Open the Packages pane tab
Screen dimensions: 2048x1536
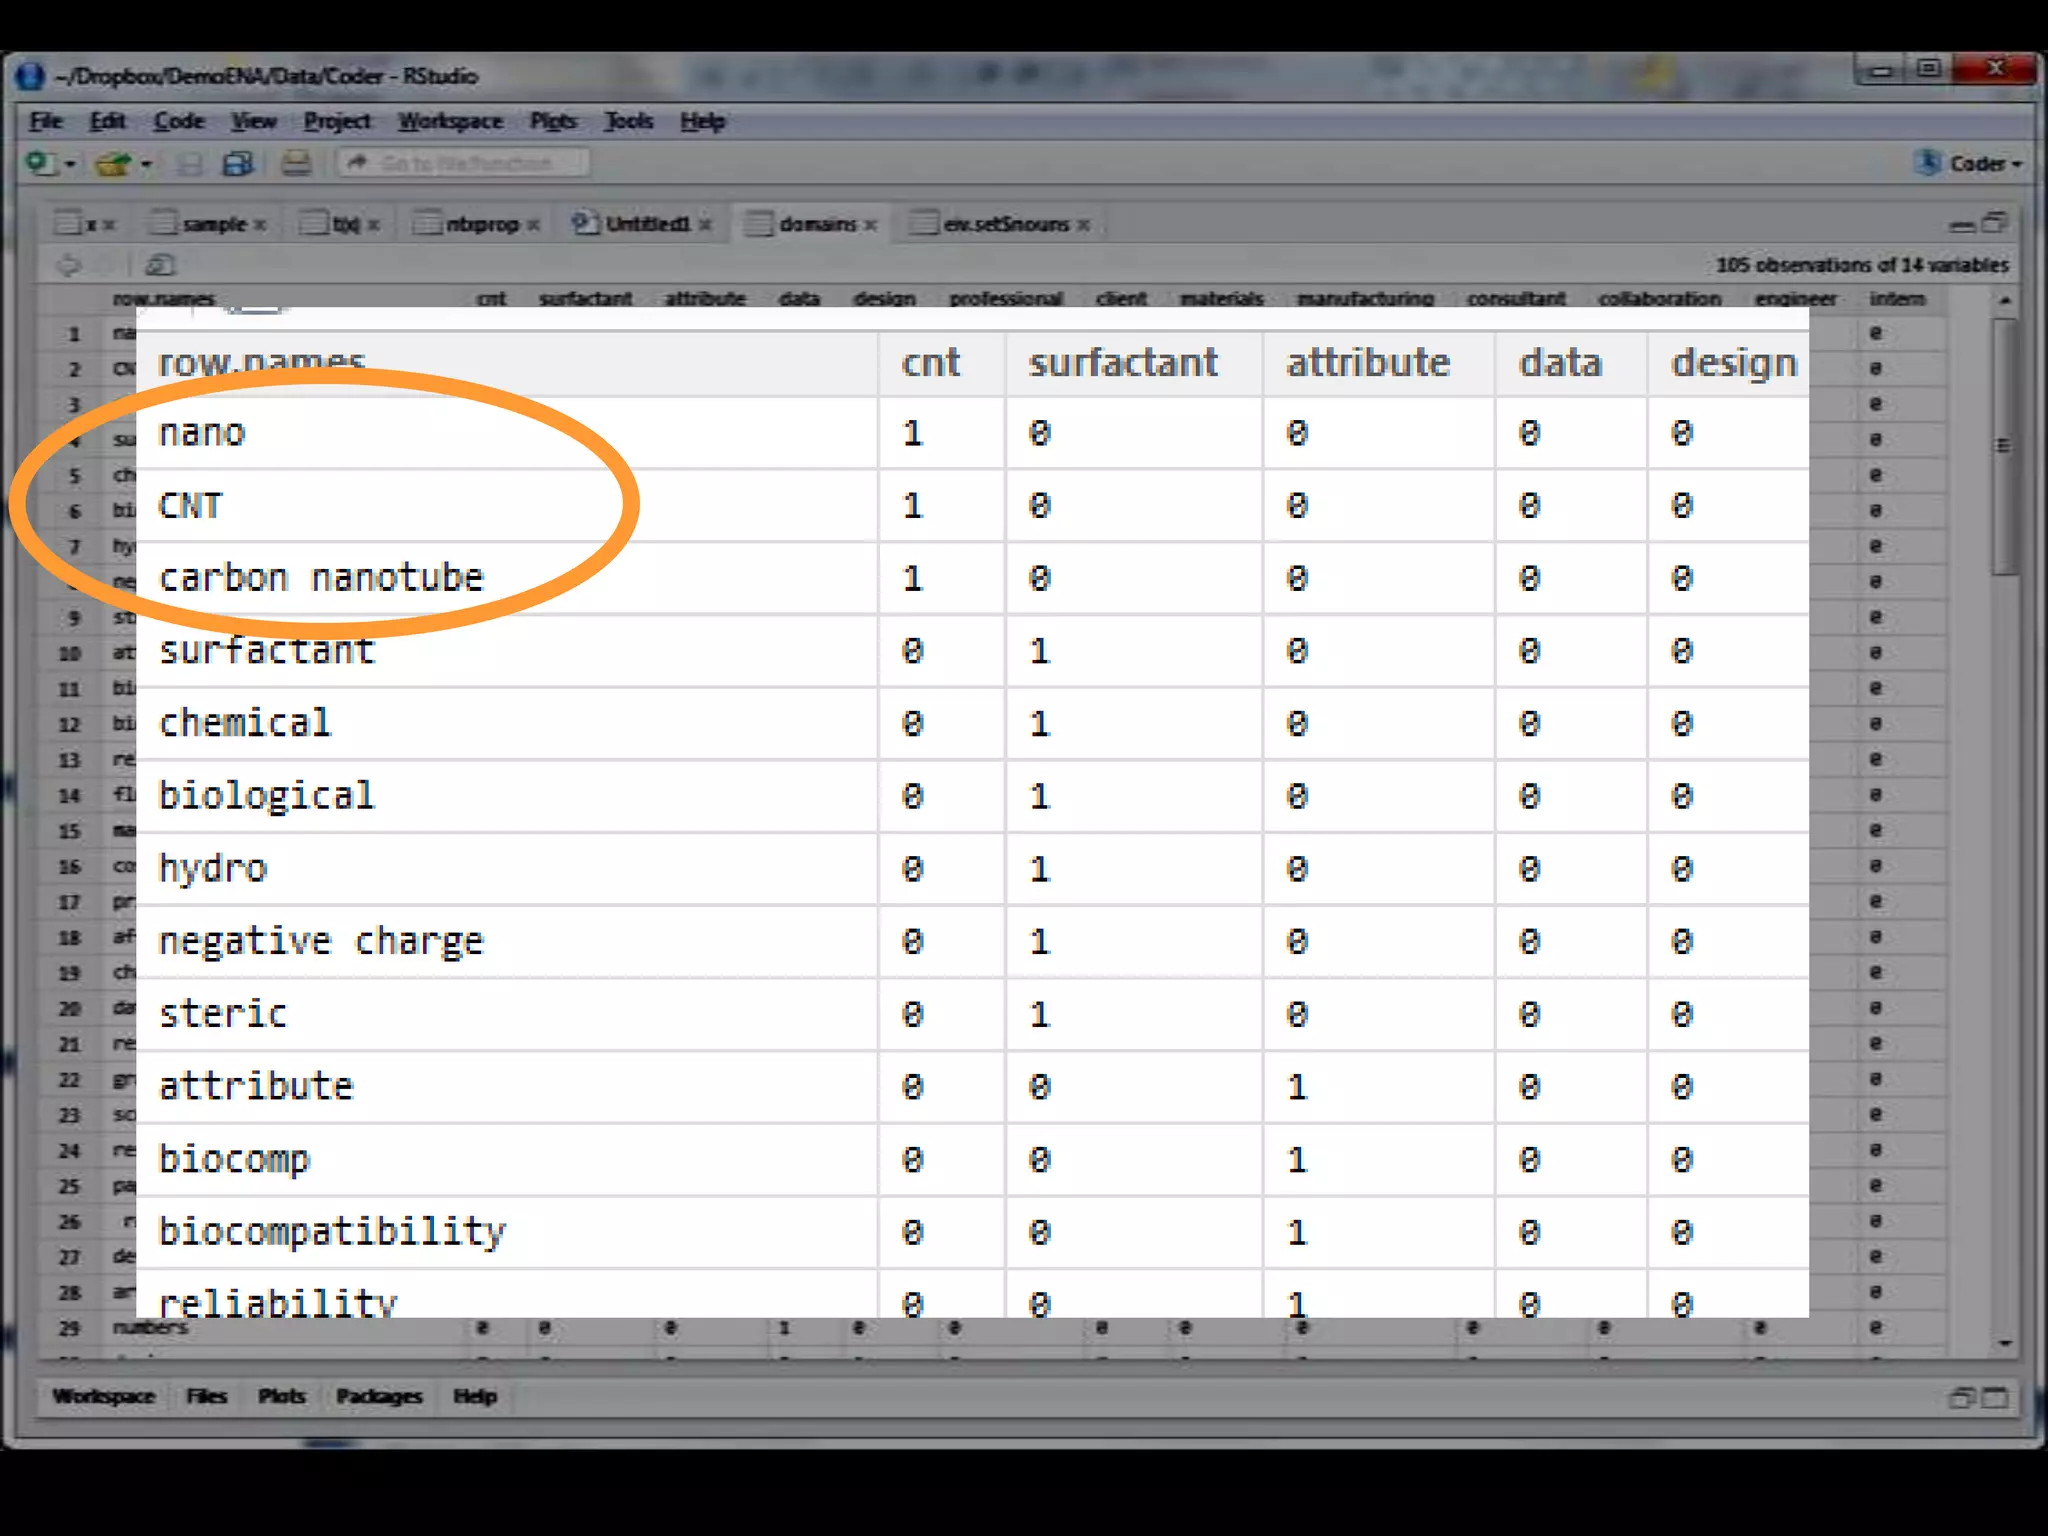pos(378,1396)
